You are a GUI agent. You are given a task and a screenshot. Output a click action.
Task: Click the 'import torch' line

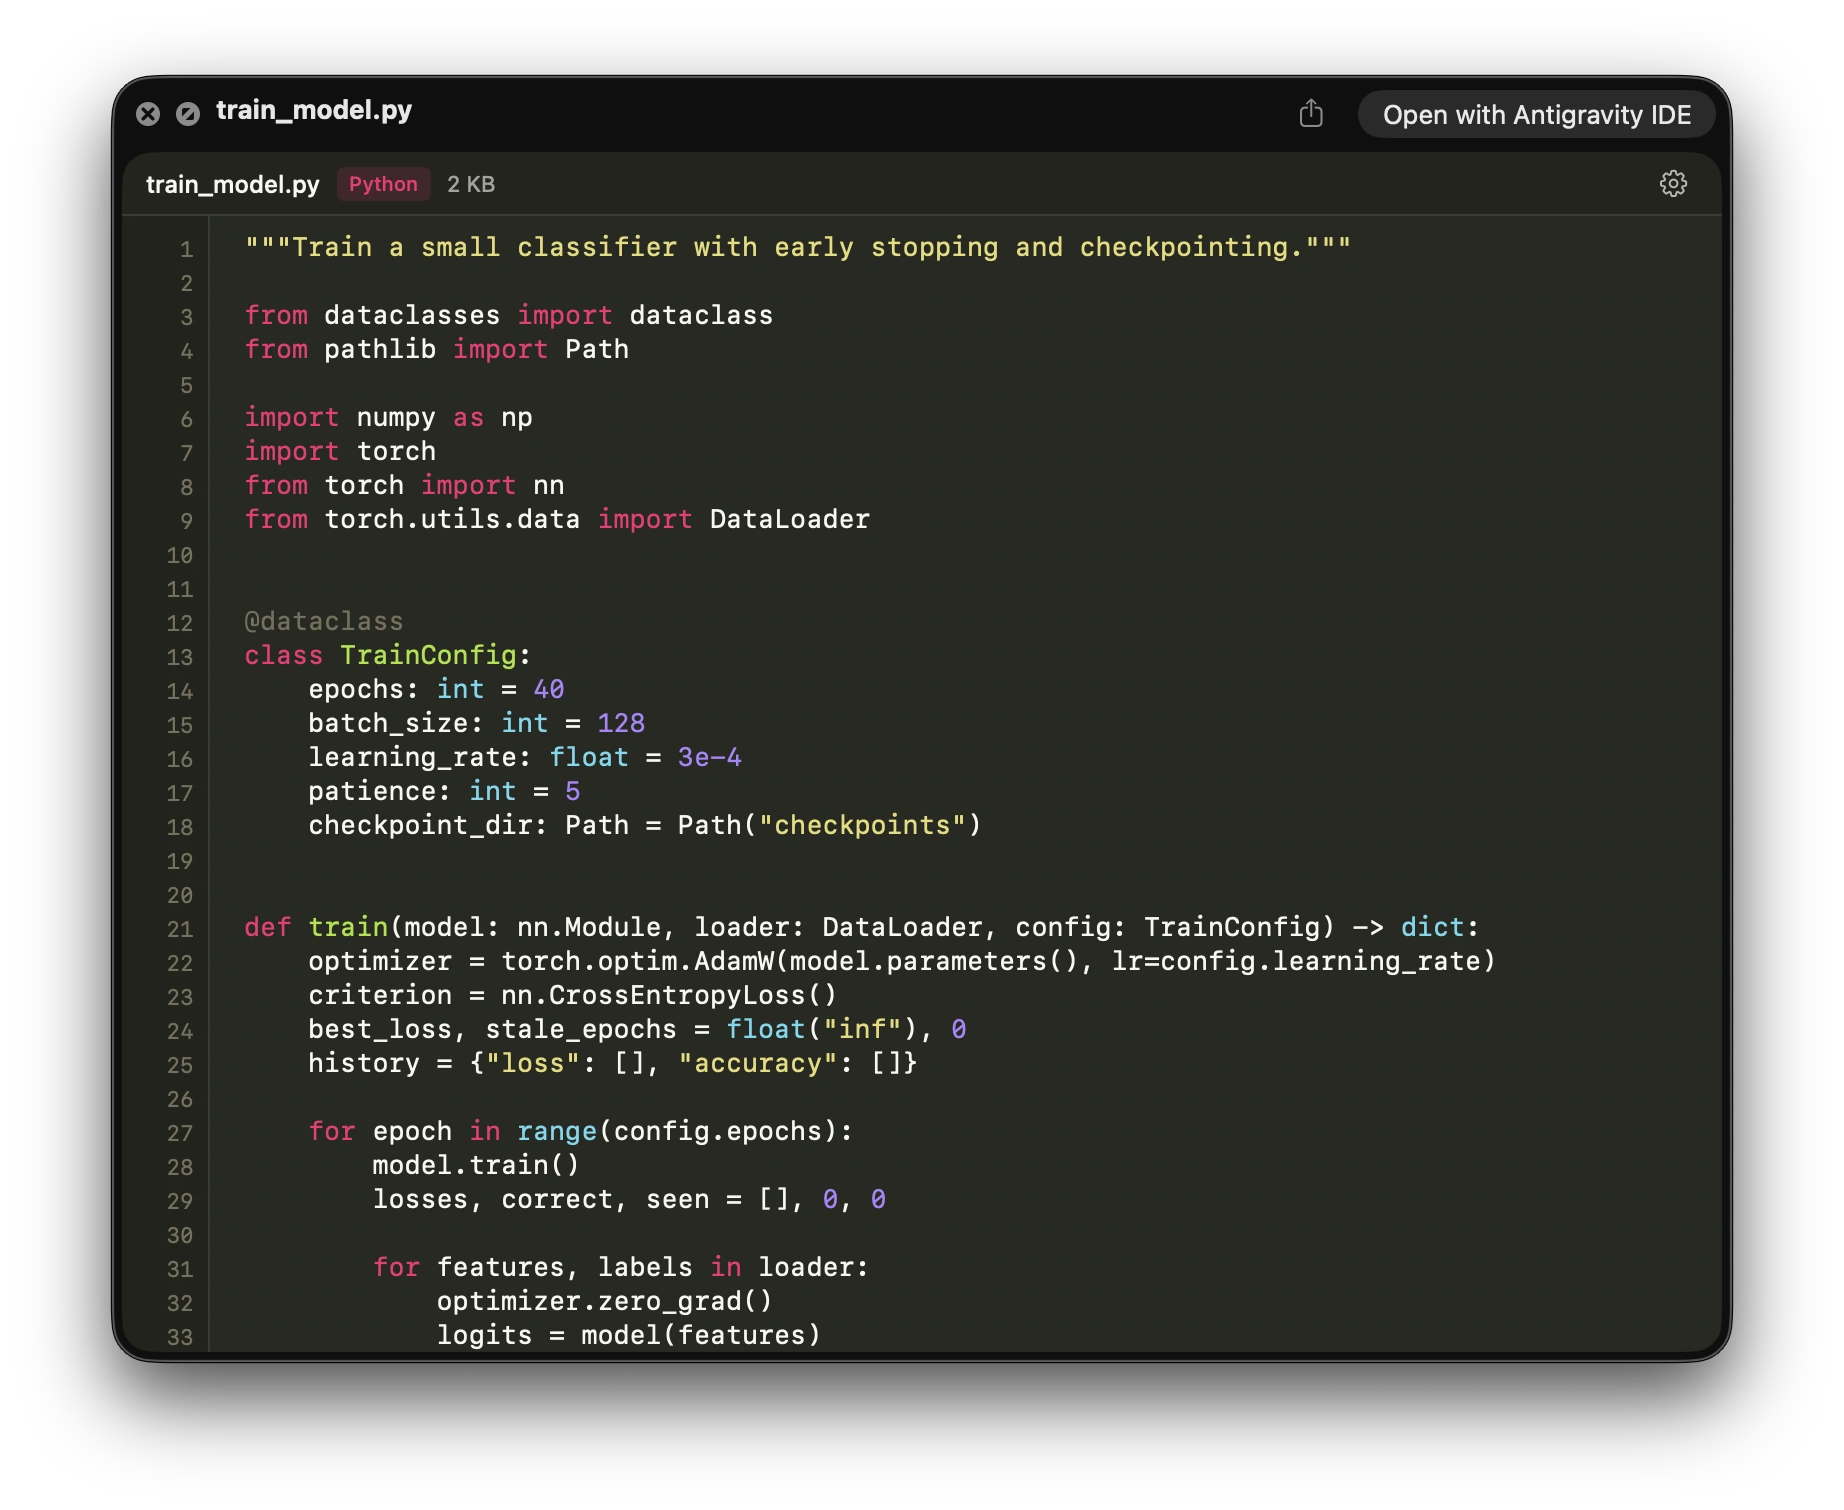[340, 451]
